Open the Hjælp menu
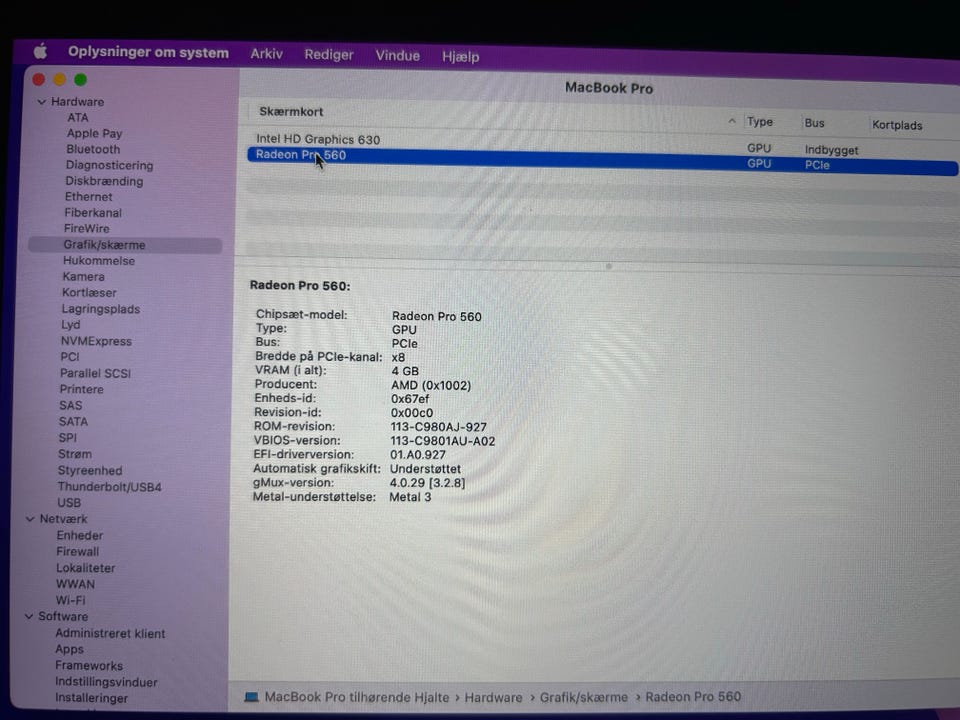960x720 pixels. (460, 56)
